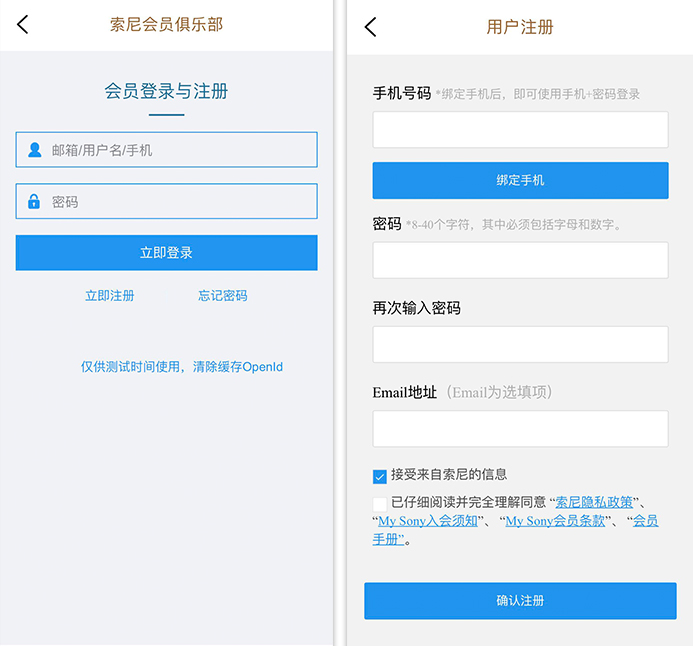
Task: Click the 再次输入密码 label
Action: point(417,308)
